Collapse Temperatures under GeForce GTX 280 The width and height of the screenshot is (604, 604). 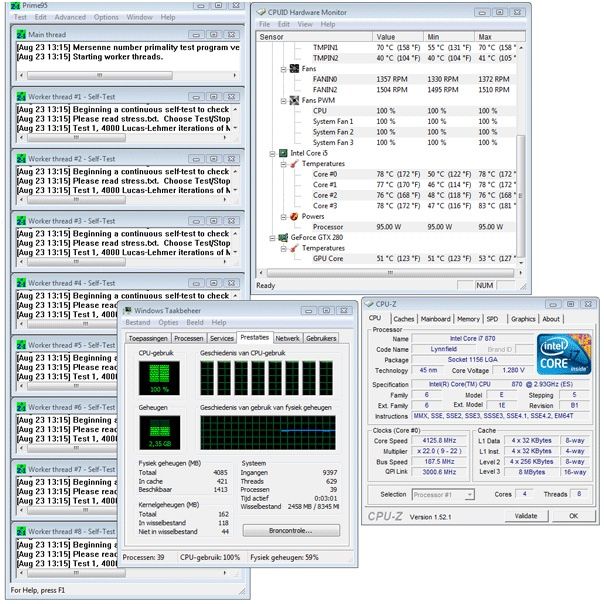point(284,248)
